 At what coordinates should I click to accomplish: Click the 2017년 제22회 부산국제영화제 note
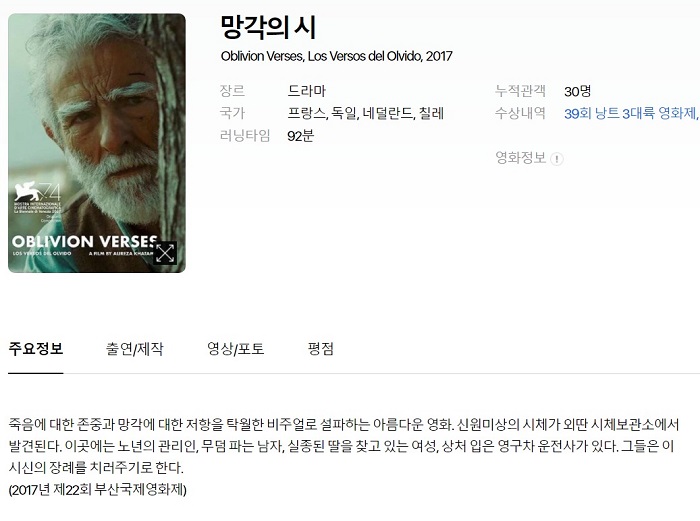click(x=97, y=490)
